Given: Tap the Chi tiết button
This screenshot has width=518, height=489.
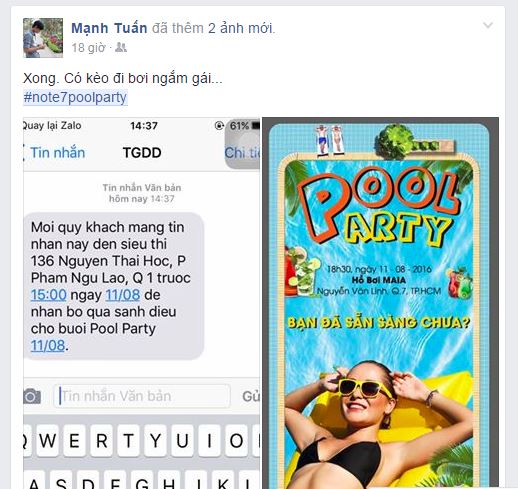Looking at the screenshot, I should (242, 153).
